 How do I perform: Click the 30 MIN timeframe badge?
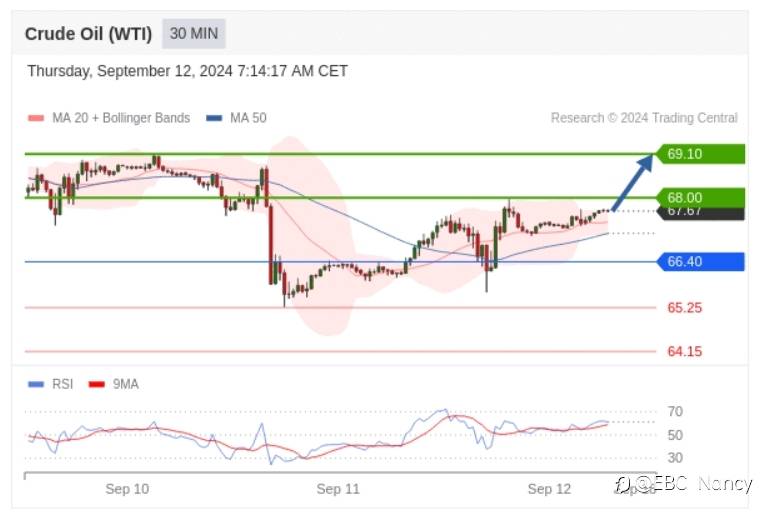193,34
